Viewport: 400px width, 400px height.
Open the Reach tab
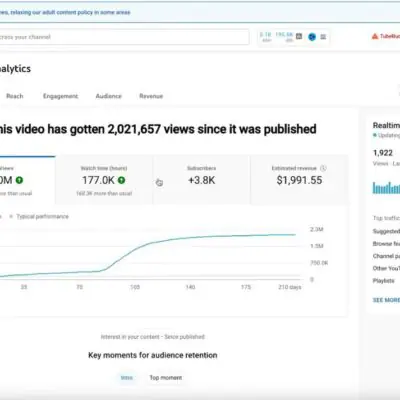(15, 96)
